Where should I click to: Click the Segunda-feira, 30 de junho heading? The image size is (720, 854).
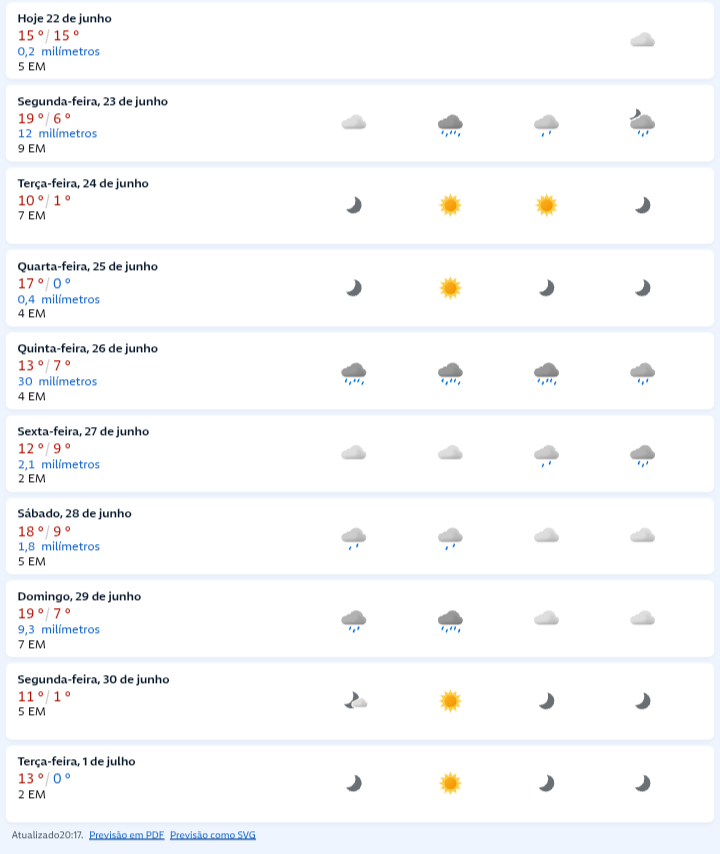pos(93,679)
